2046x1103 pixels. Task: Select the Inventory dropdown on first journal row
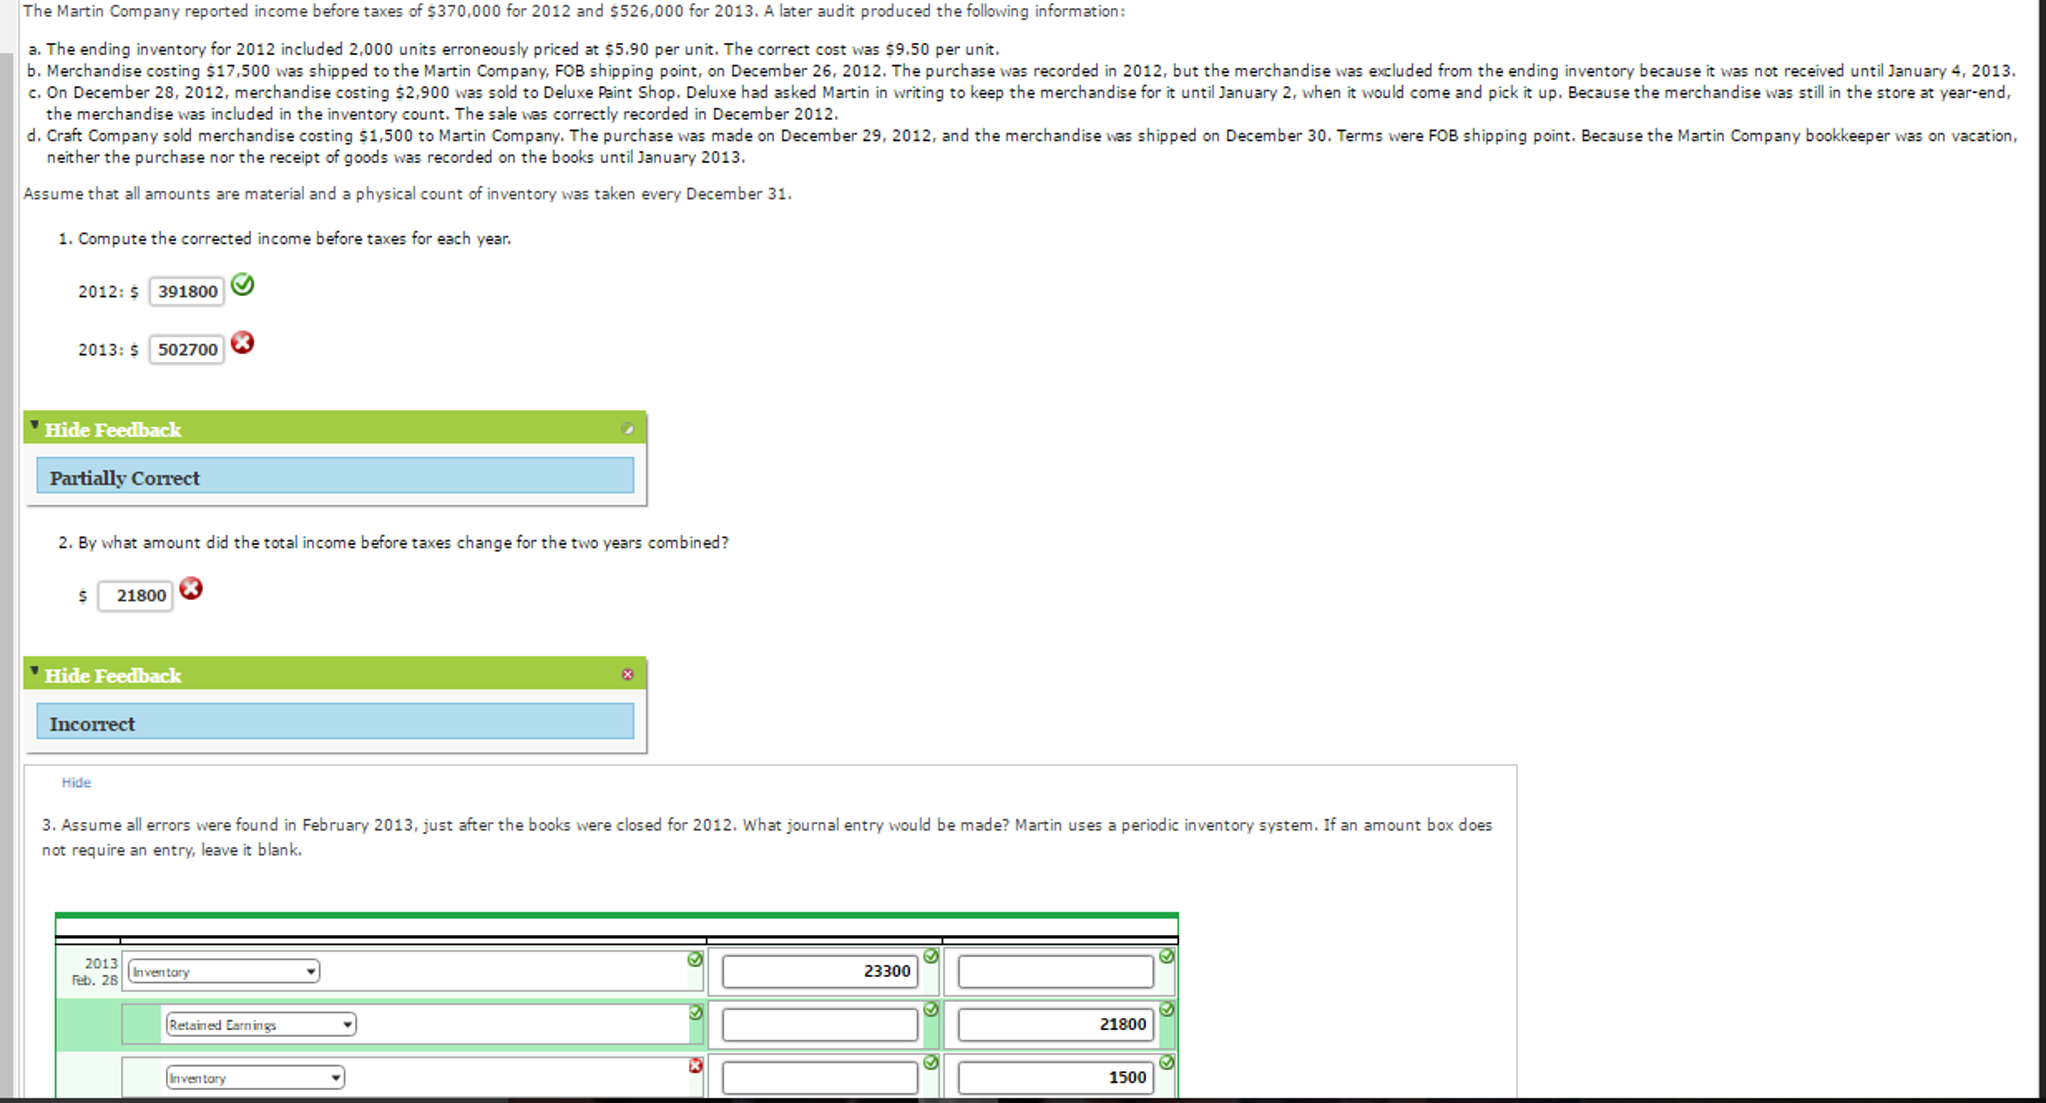219,971
